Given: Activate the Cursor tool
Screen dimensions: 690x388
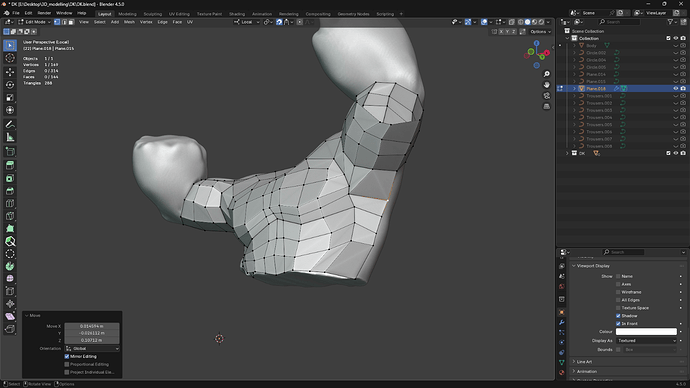Looking at the screenshot, I should (10, 58).
